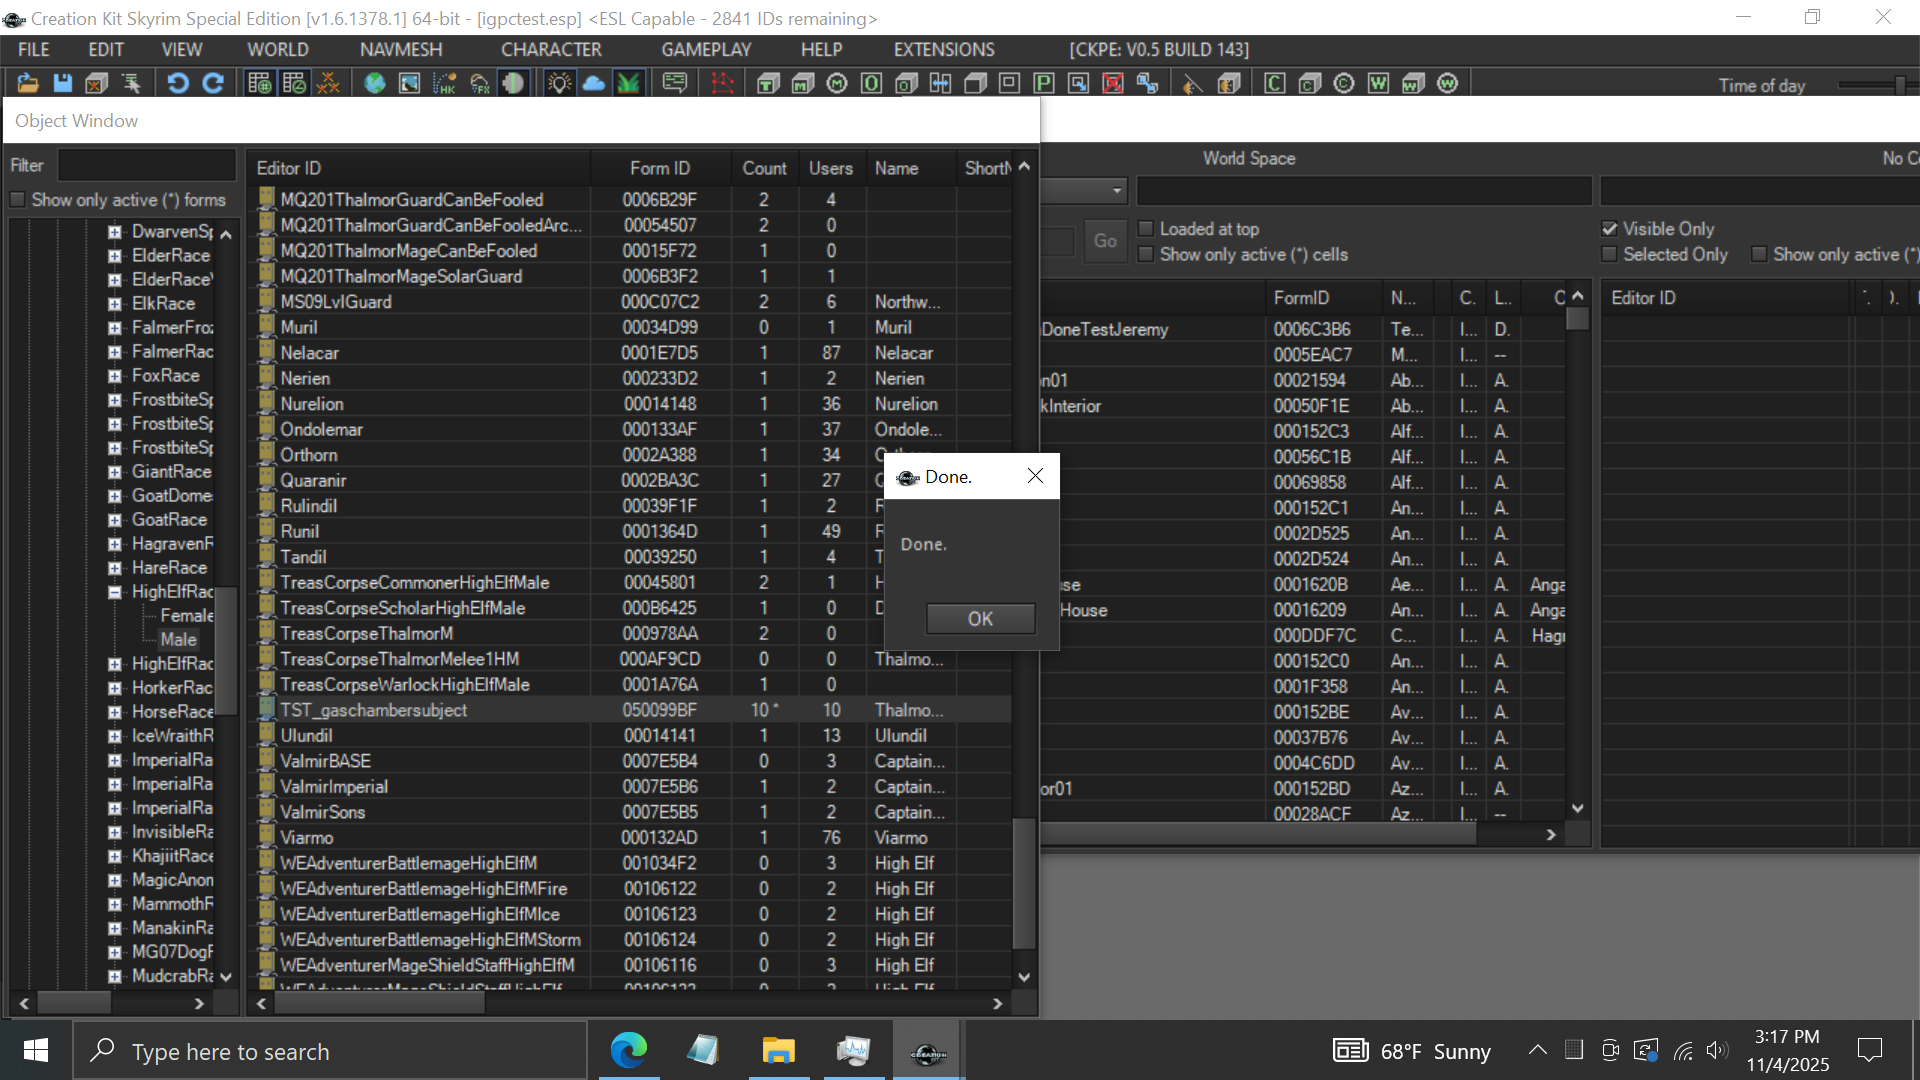The width and height of the screenshot is (1920, 1080).
Task: Click the Open data files folder icon
Action: pos(27,84)
